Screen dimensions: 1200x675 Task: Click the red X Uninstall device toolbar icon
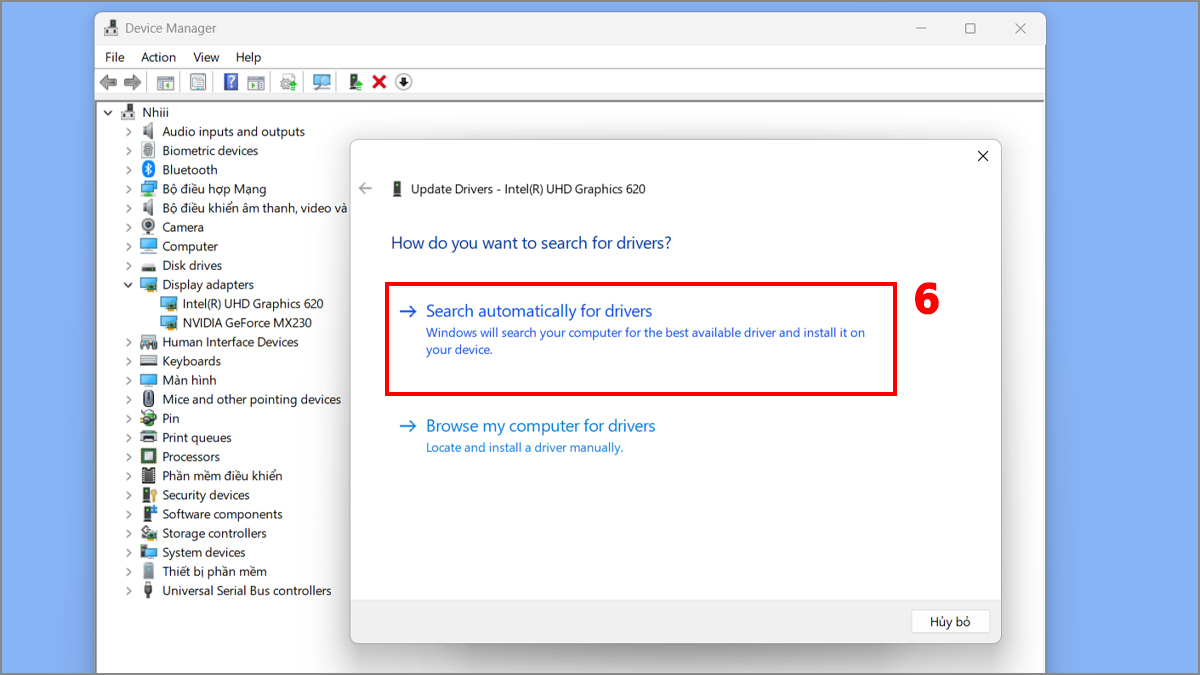tap(378, 82)
